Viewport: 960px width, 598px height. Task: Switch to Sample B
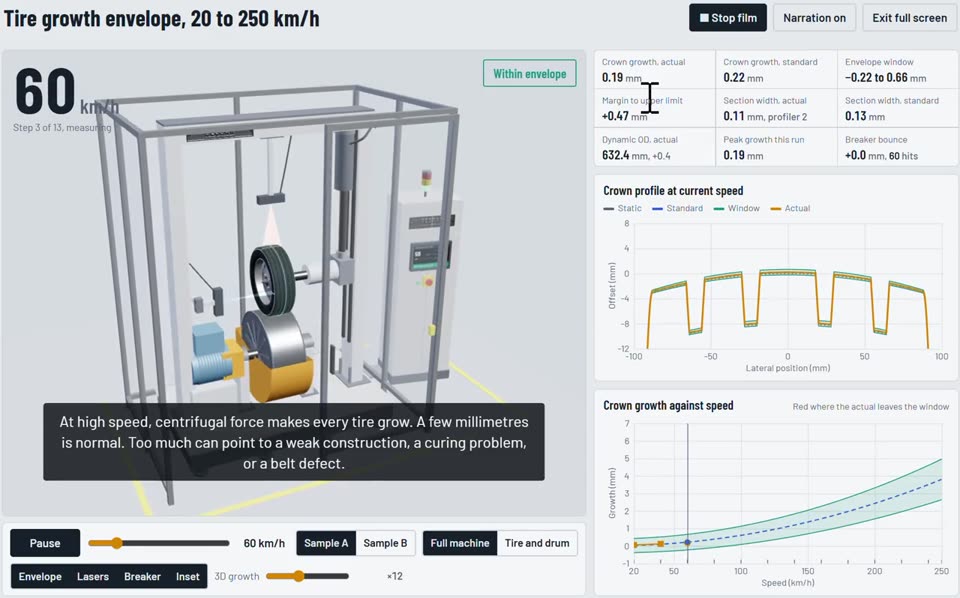pos(385,543)
